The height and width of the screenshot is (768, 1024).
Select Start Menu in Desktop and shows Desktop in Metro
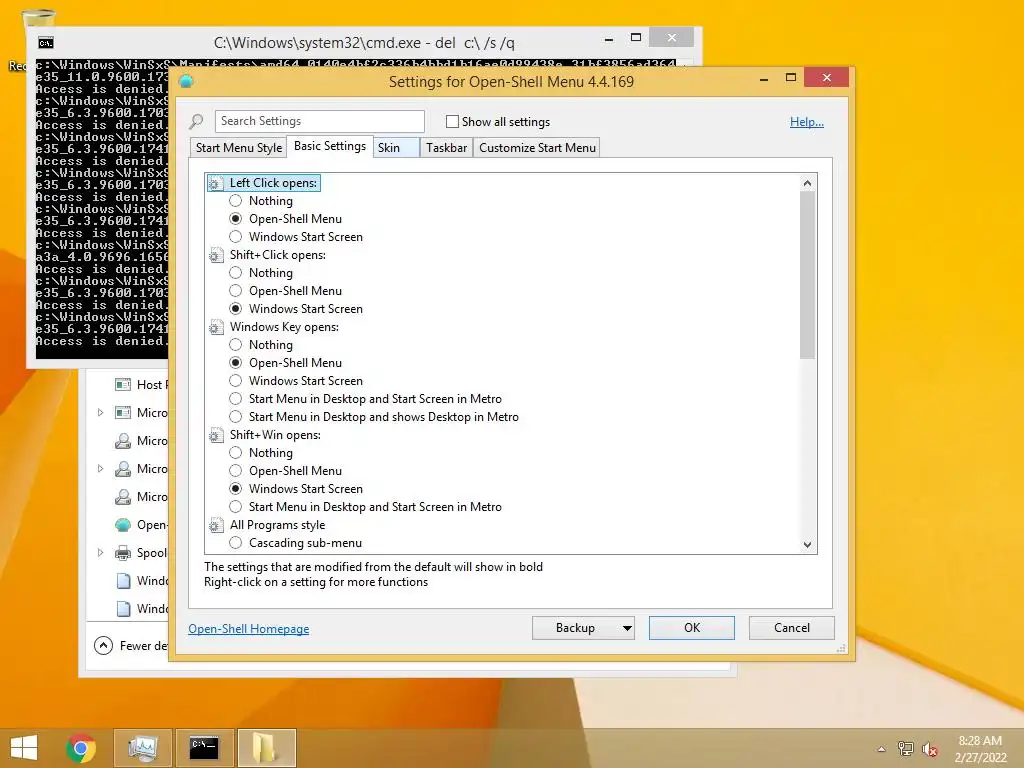tap(236, 417)
